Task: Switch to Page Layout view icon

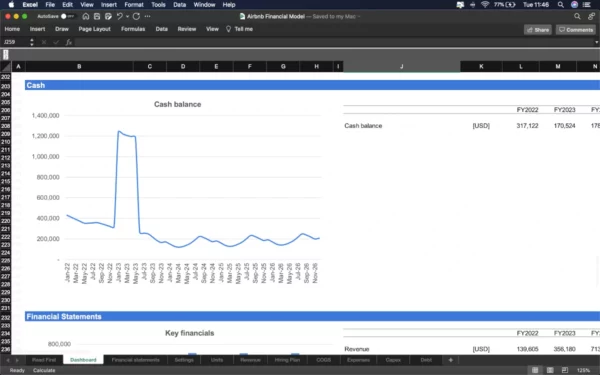Action: (x=550, y=370)
